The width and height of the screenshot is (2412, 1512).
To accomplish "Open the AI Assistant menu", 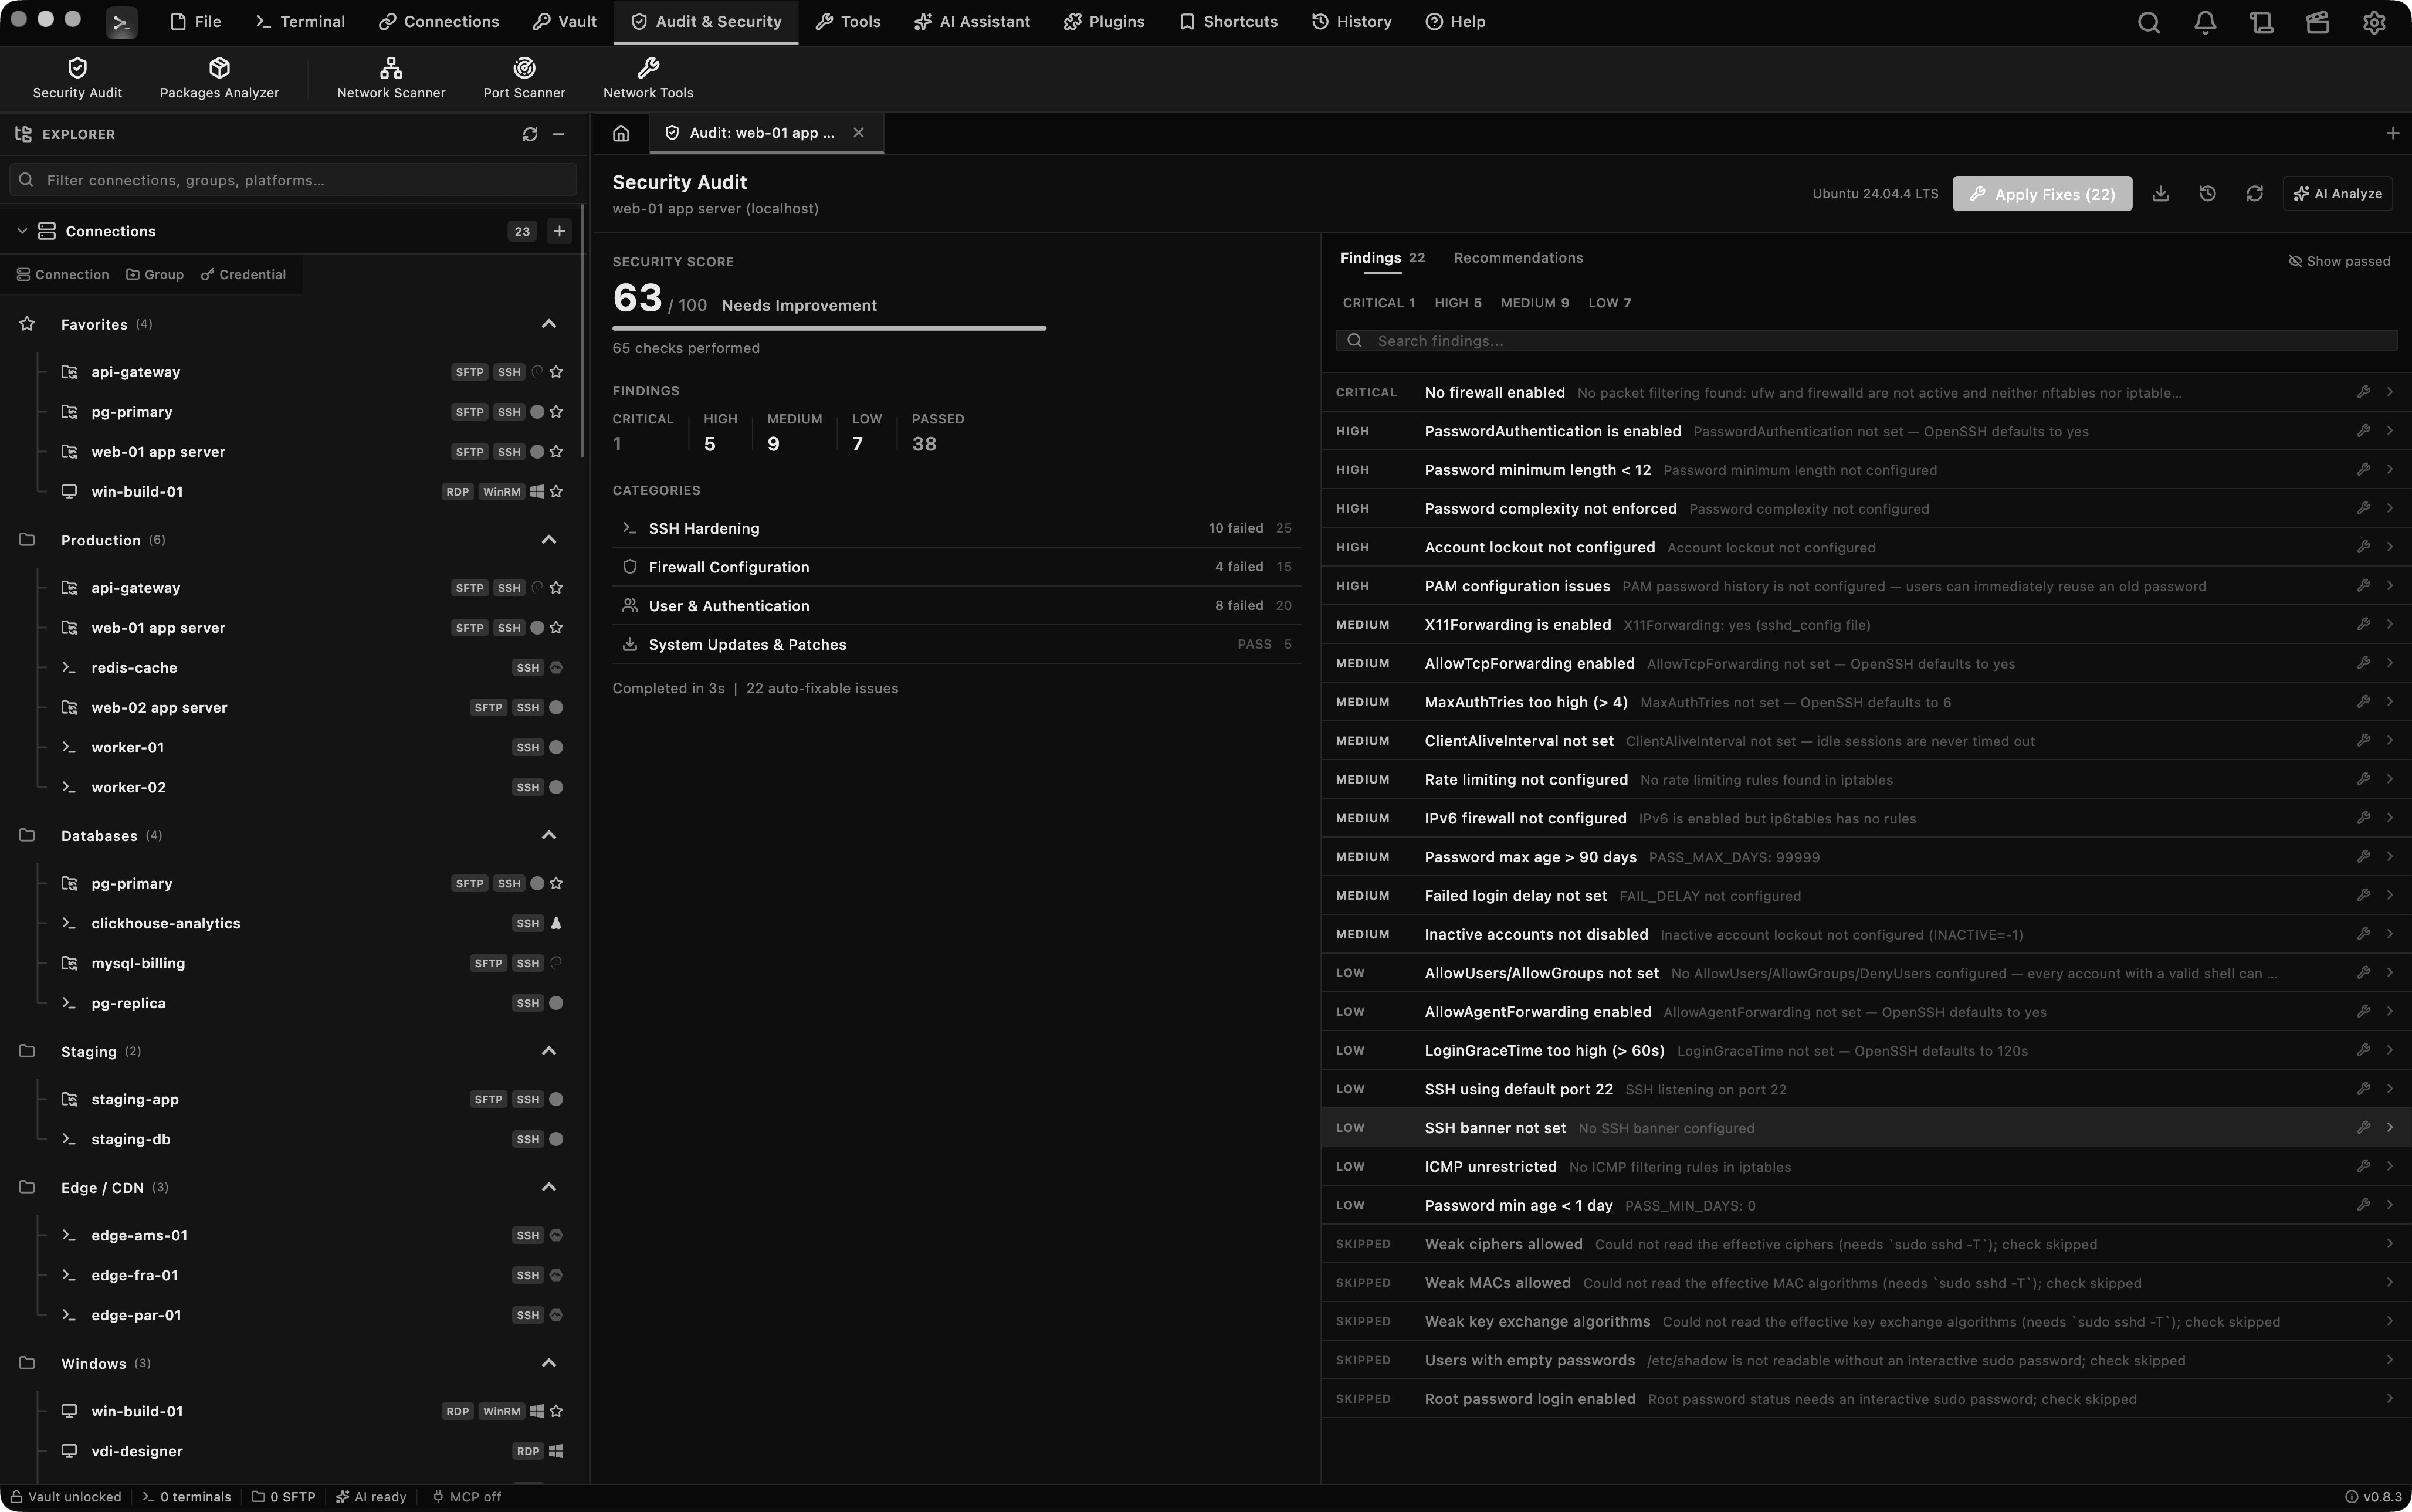I will coord(972,22).
